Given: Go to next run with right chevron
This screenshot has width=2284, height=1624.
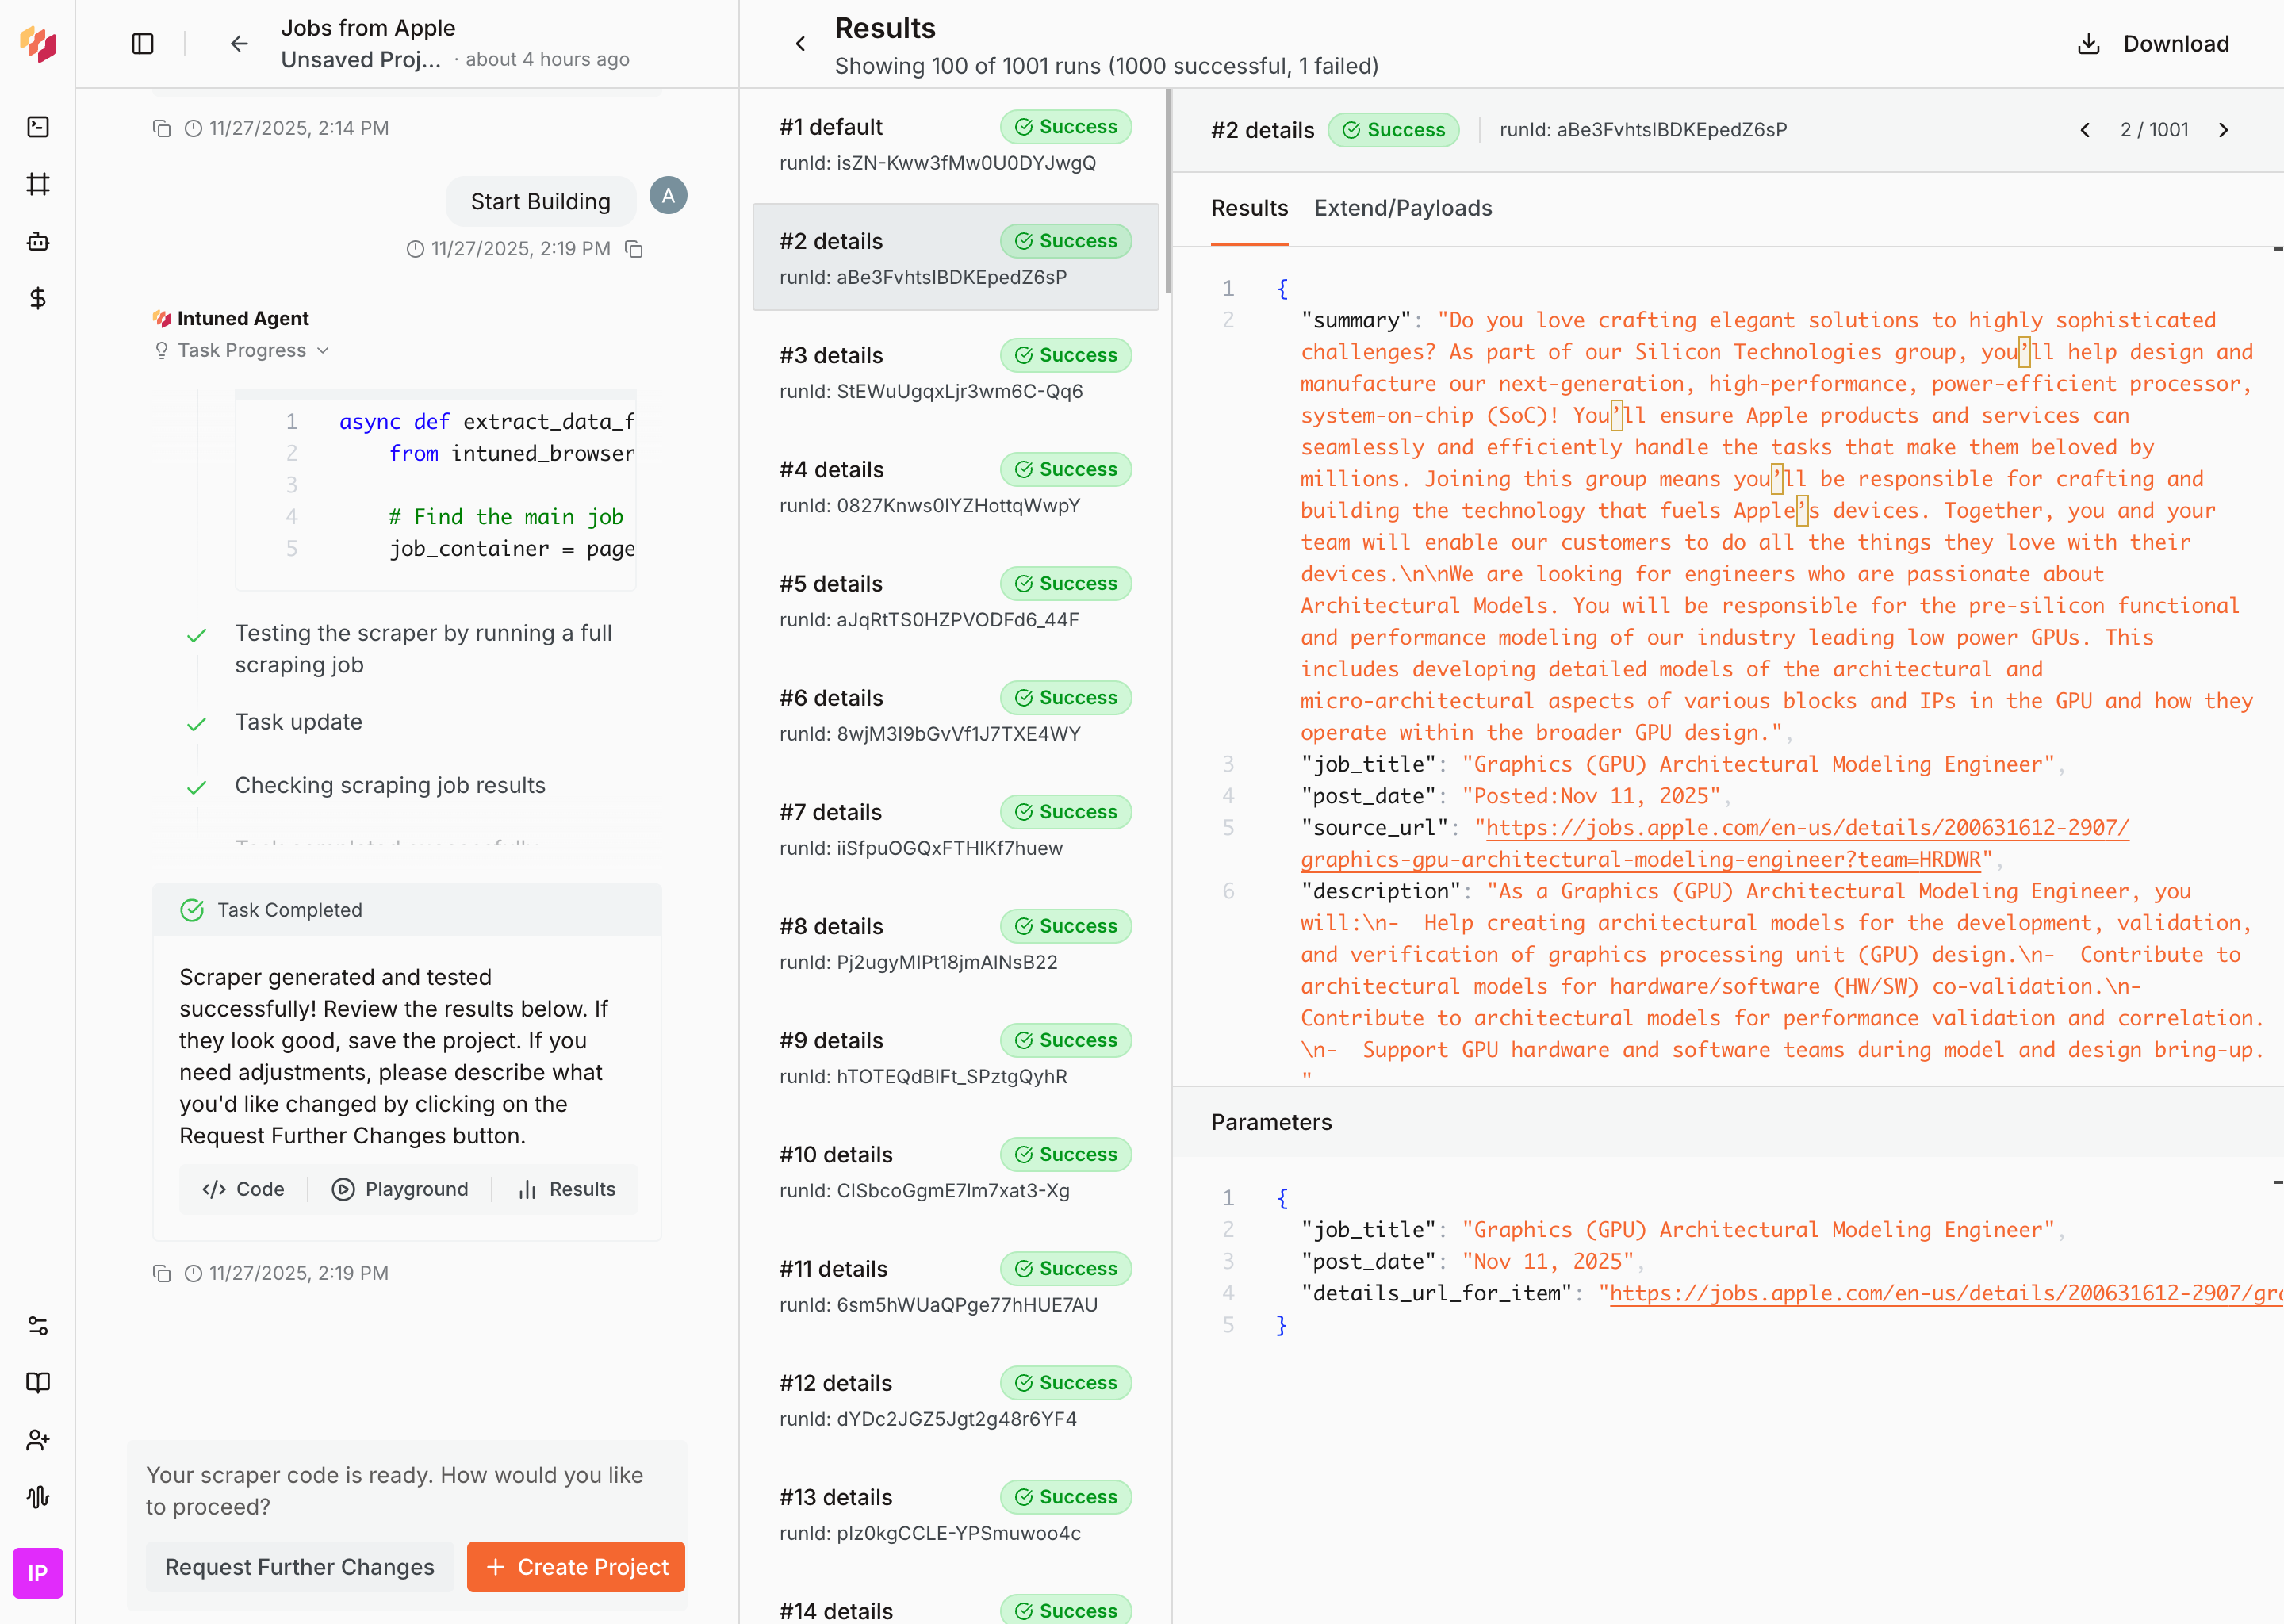Looking at the screenshot, I should pos(2223,130).
